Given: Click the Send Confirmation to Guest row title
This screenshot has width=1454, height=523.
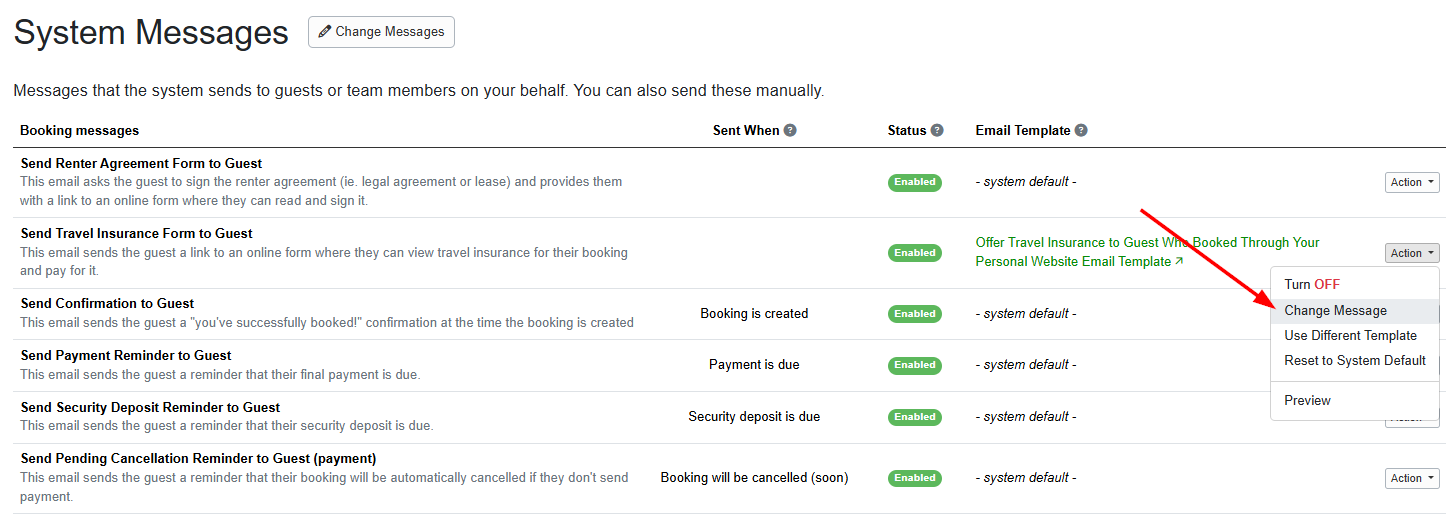Looking at the screenshot, I should 107,304.
